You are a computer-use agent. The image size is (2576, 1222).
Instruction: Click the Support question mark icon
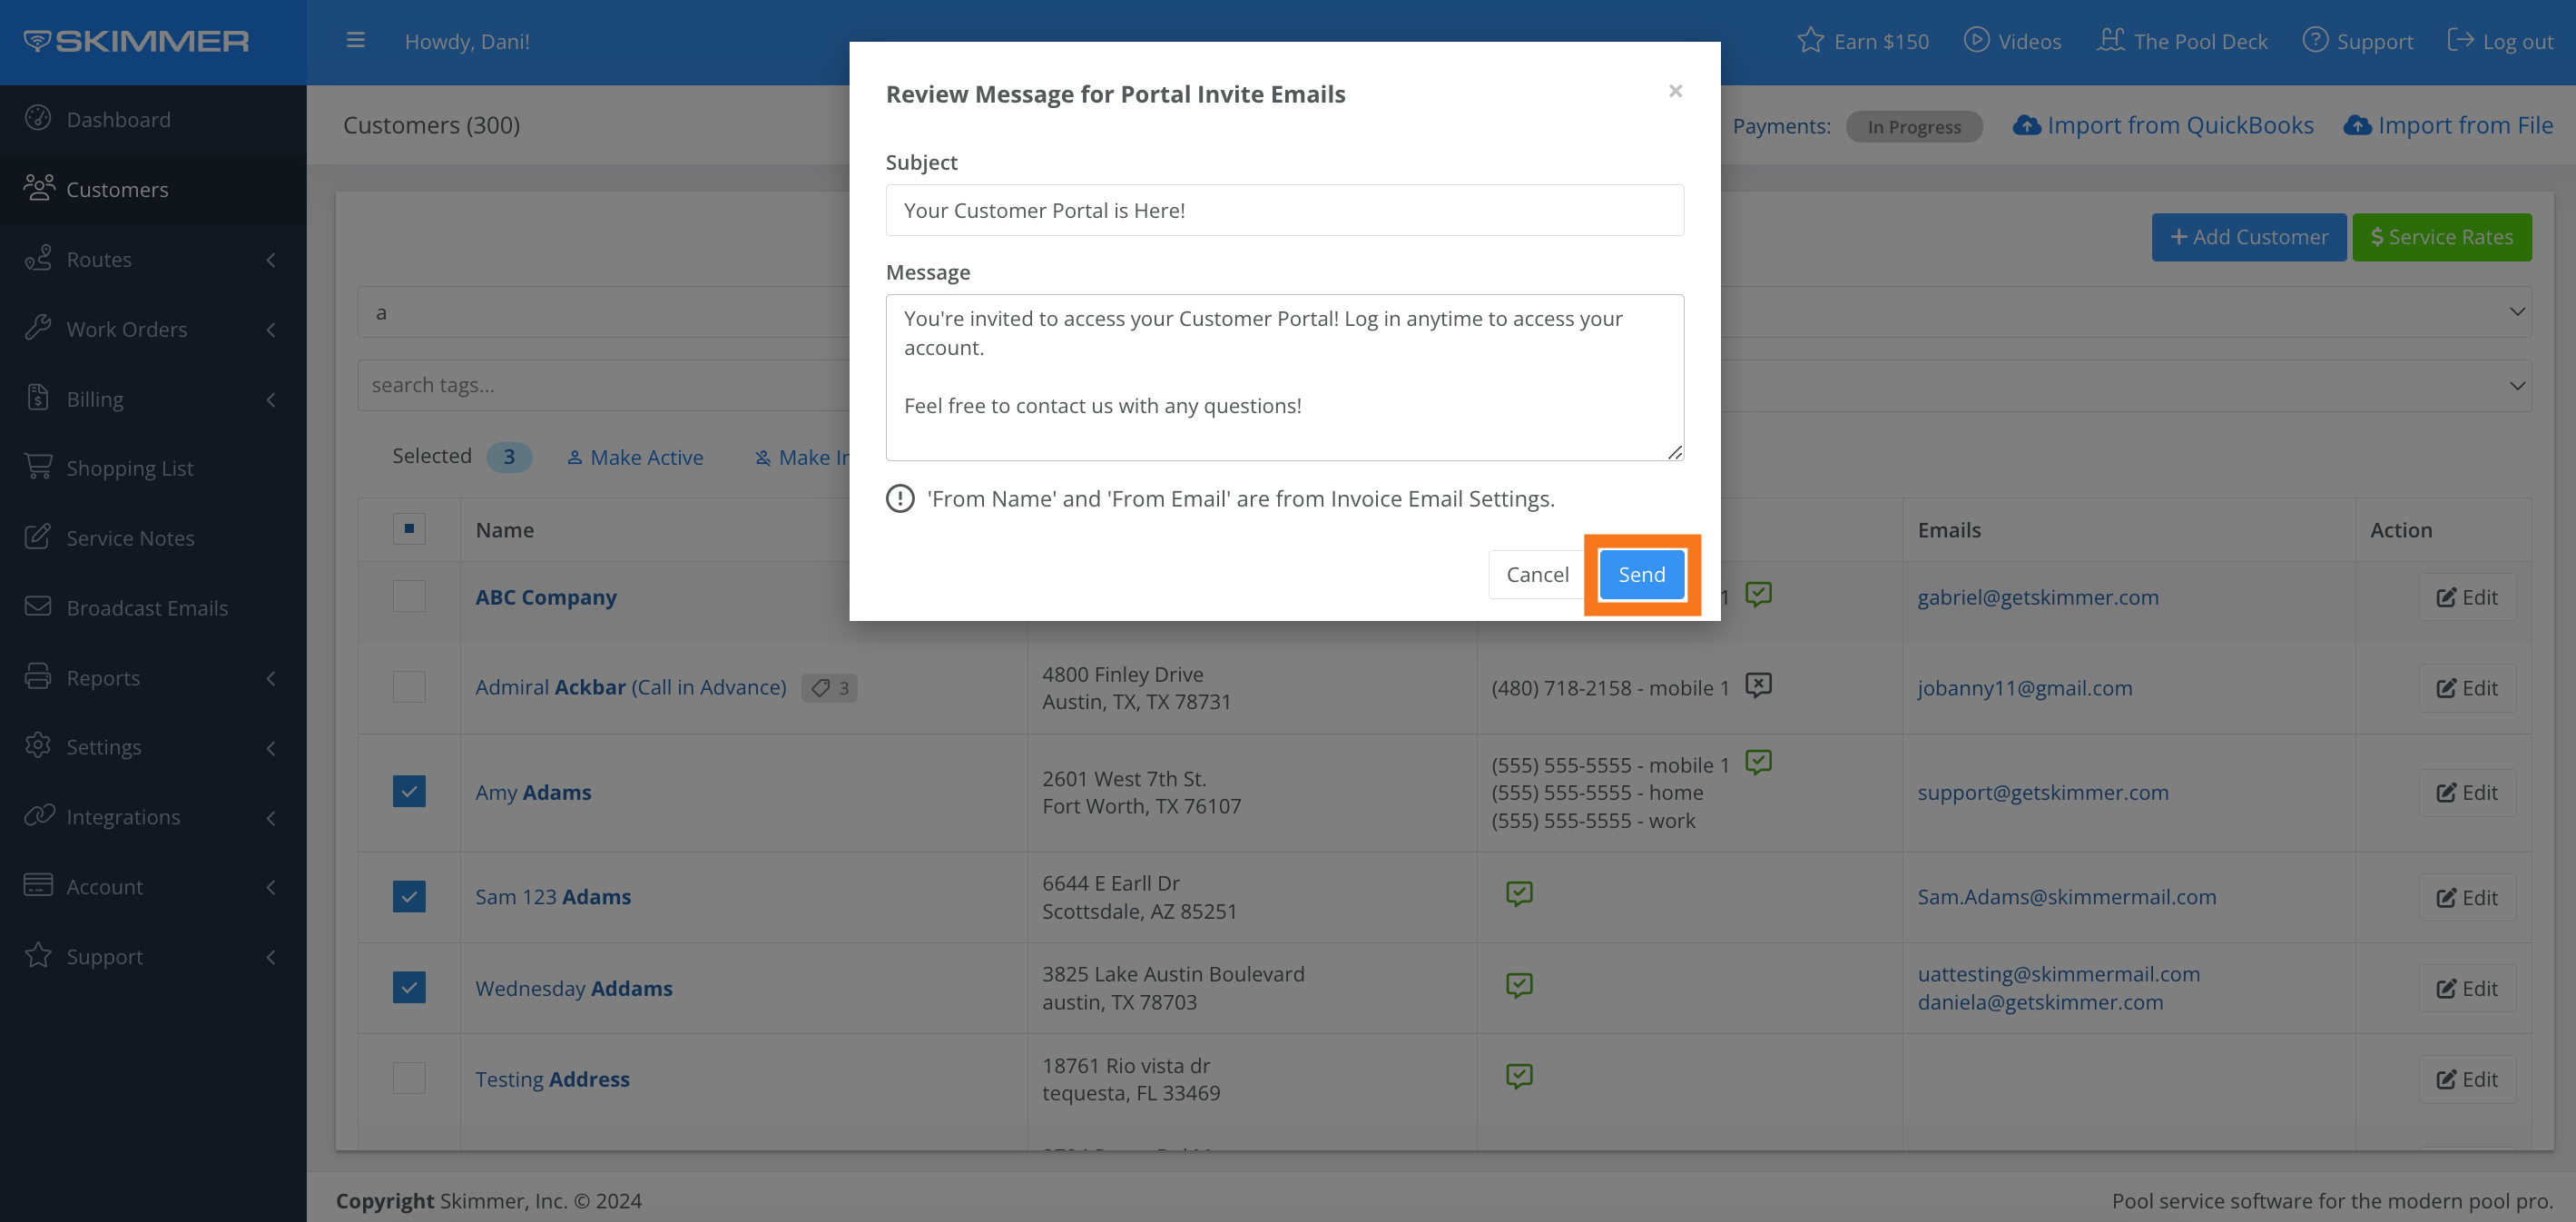point(2314,40)
